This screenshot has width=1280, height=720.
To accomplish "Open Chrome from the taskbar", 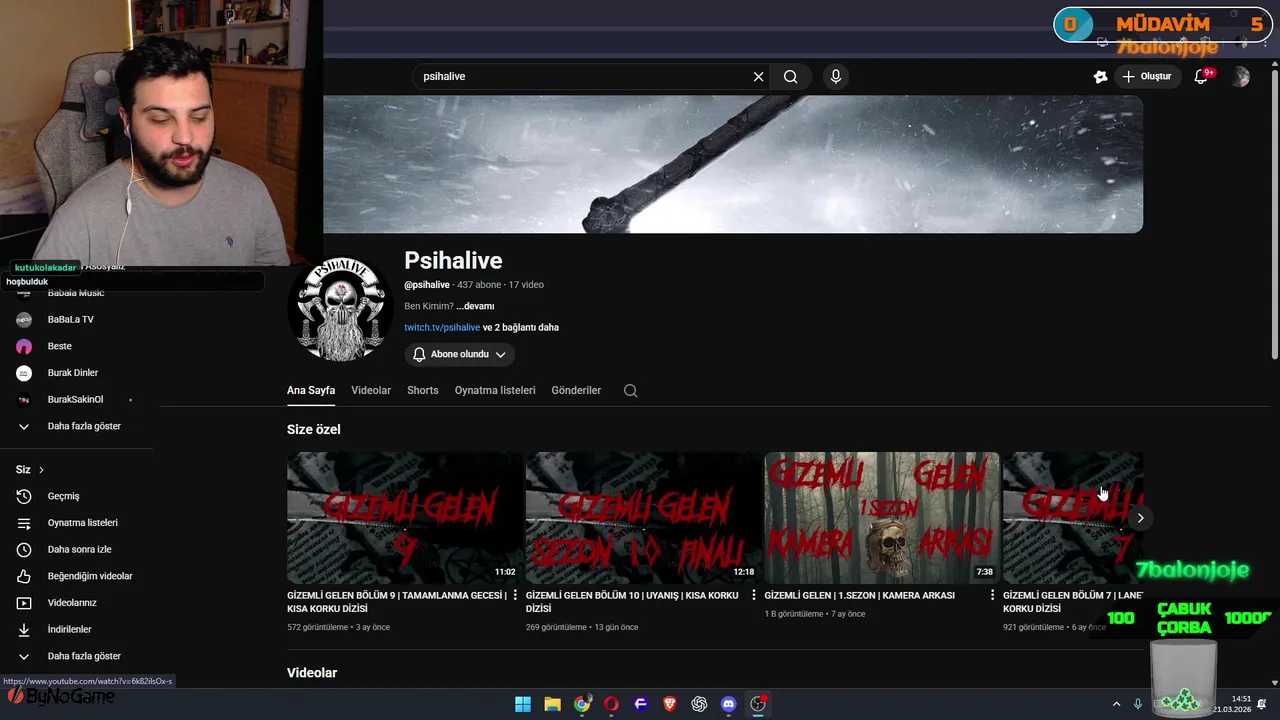I will 582,704.
